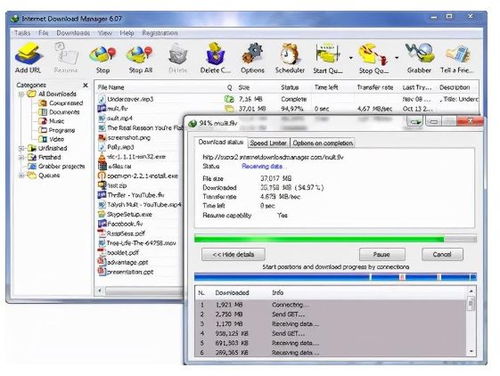This screenshot has height=376, width=500.
Task: Select the Polly.mp3 file row
Action: [x=140, y=147]
